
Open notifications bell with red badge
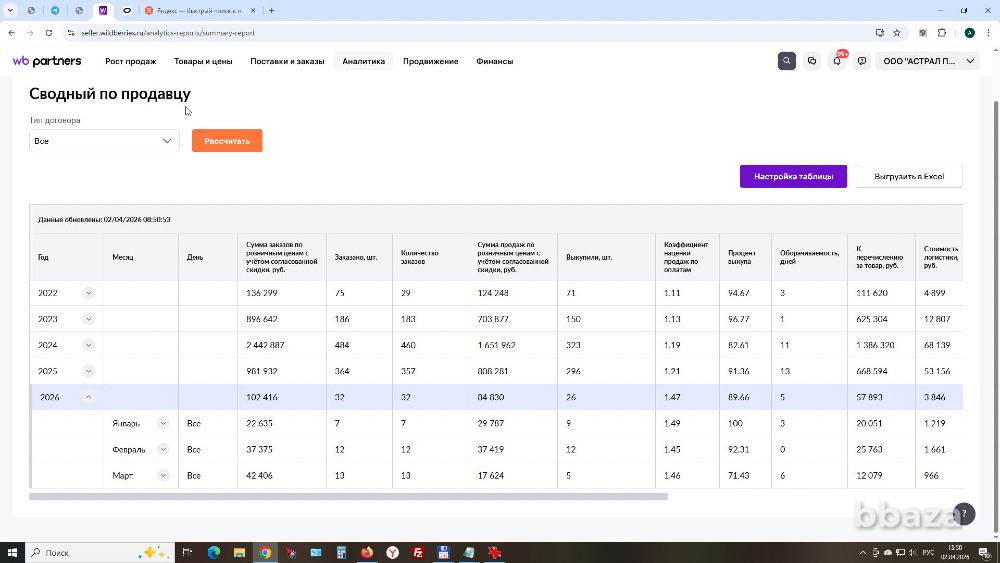pos(837,61)
